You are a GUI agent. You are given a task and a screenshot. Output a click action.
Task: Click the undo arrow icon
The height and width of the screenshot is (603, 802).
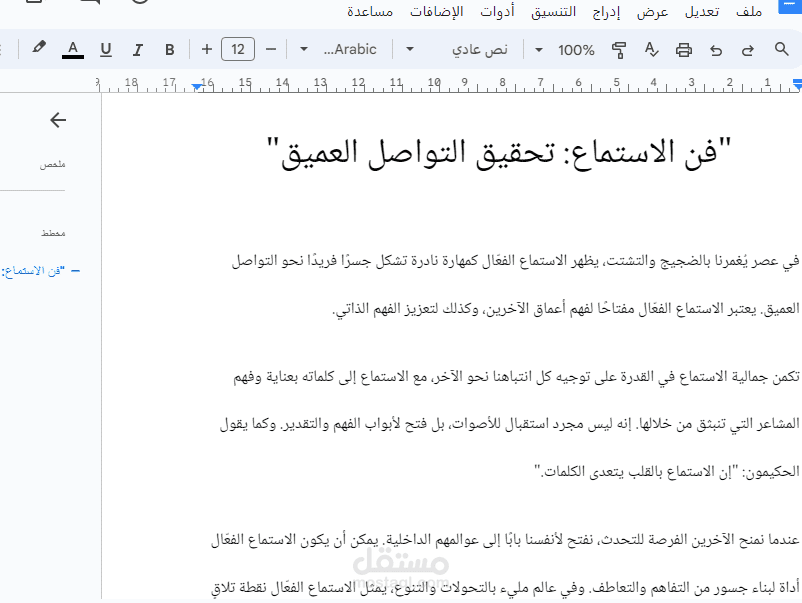pos(716,50)
